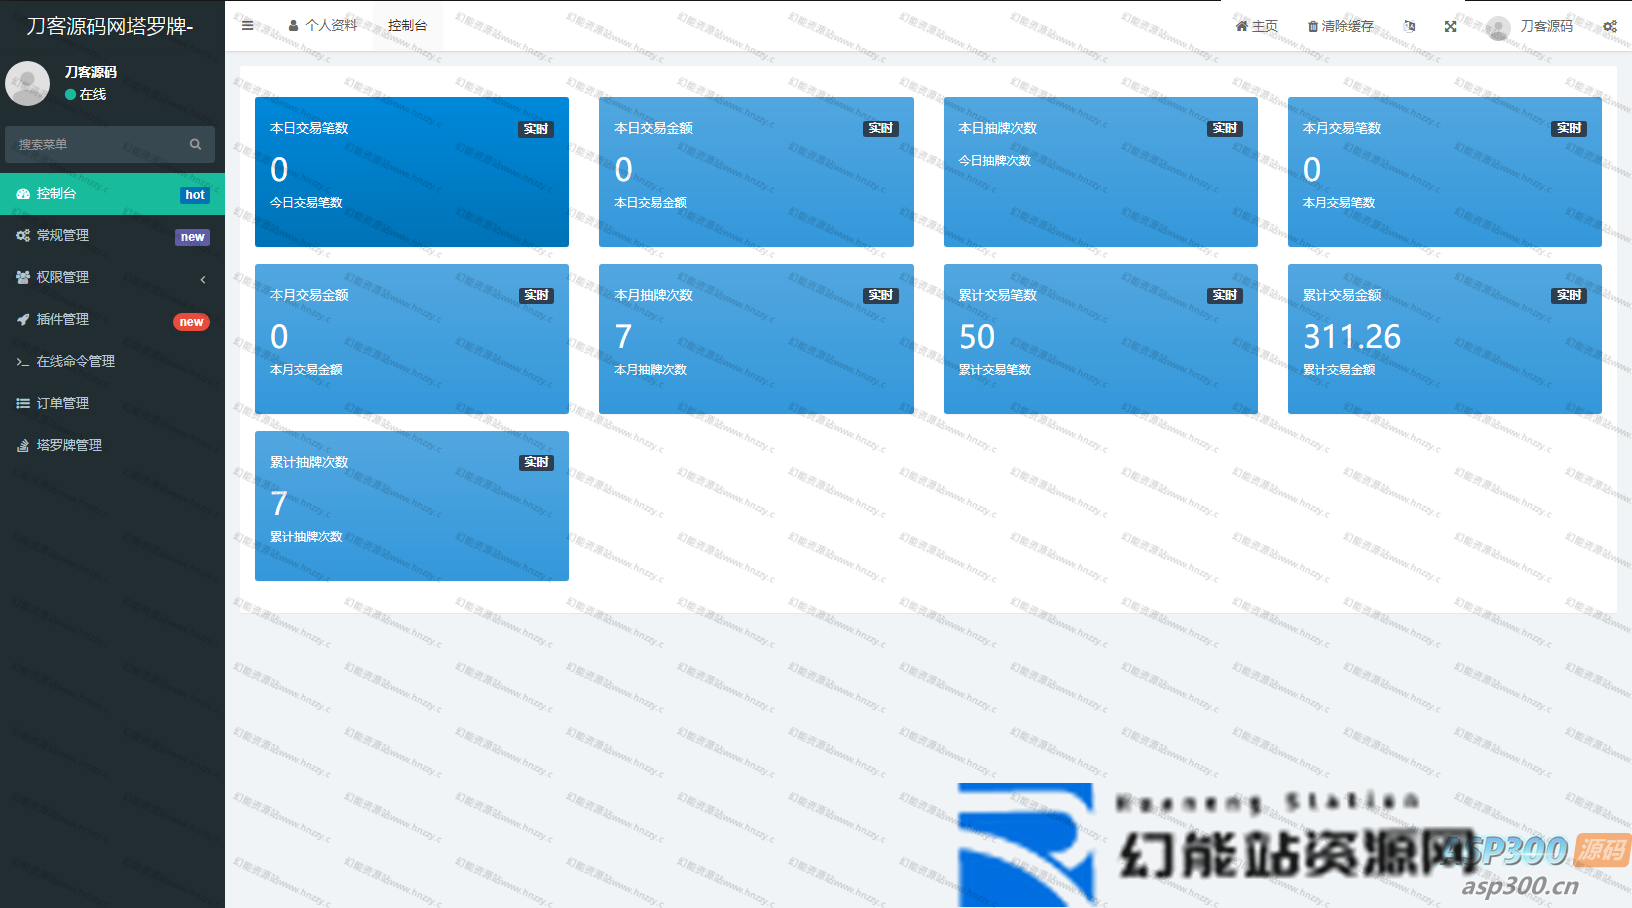1632x908 pixels.
Task: Click the 累计交易金额 311.26 stat card
Action: [x=1444, y=339]
